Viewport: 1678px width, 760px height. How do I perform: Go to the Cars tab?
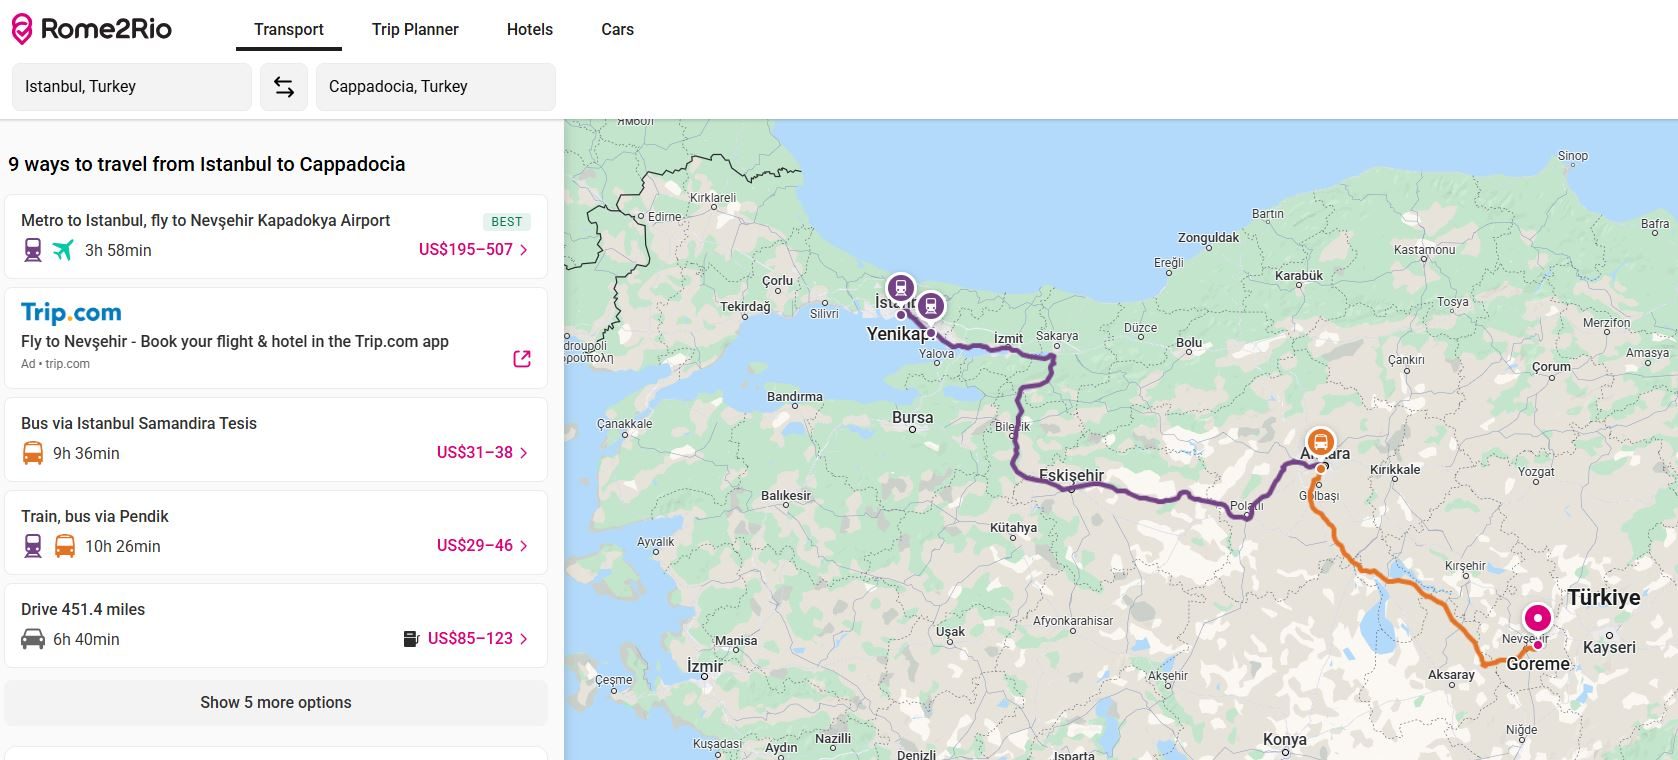click(617, 30)
